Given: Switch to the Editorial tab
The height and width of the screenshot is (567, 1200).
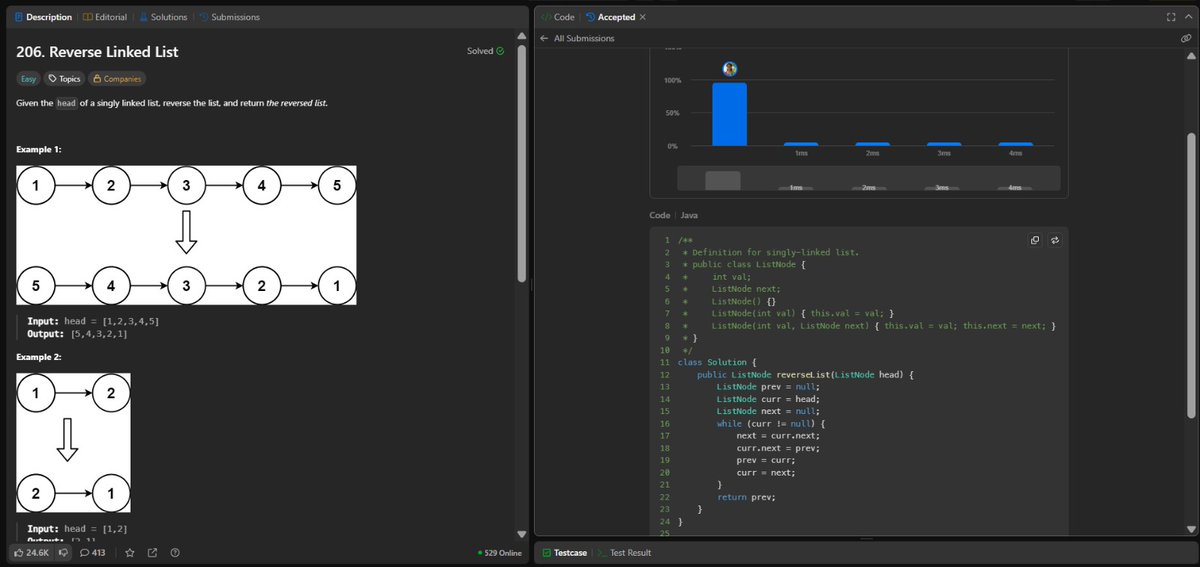Looking at the screenshot, I should [x=104, y=17].
